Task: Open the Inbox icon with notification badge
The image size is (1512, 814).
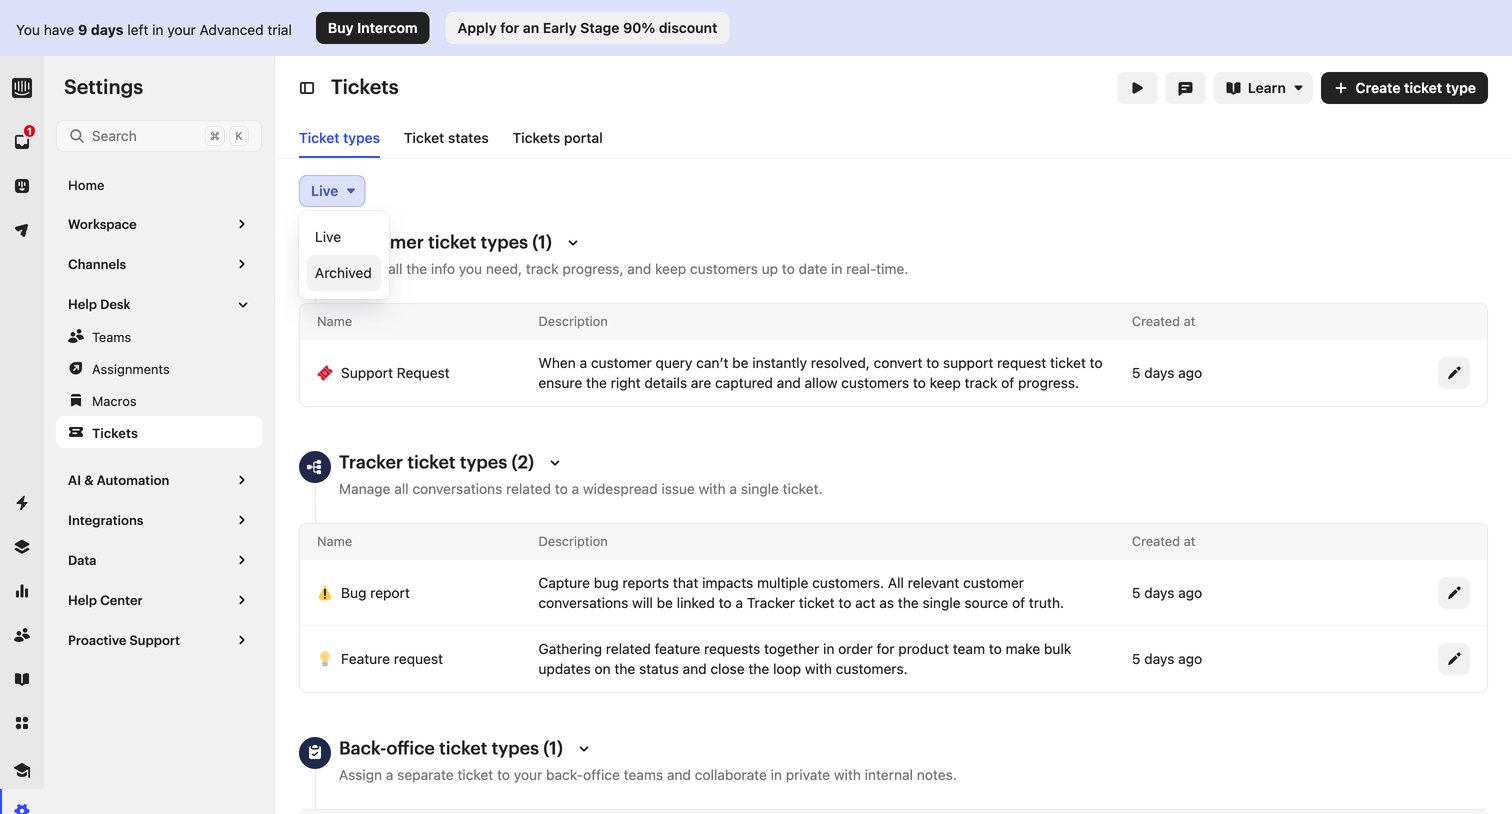Action: click(22, 141)
